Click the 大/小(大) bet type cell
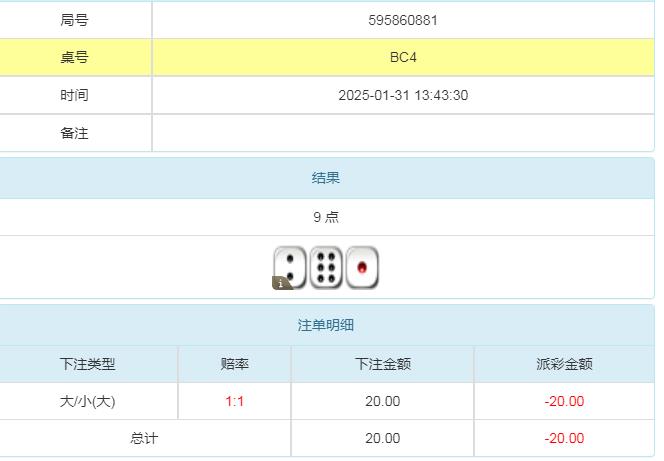Viewport: 664px width, 461px height. pos(88,401)
